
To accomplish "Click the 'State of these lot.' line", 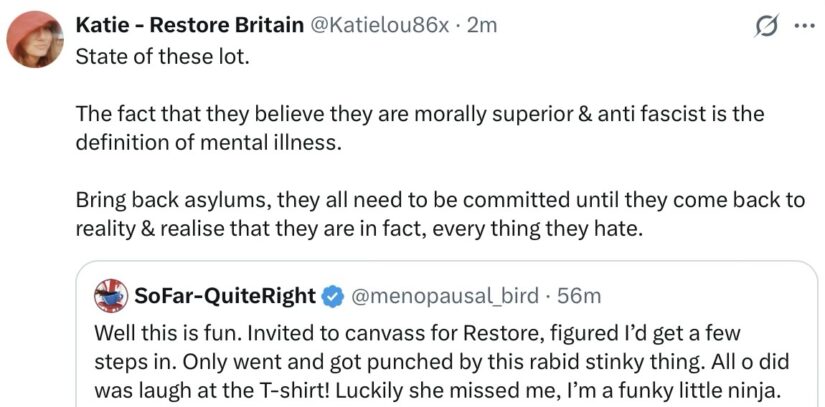I will coord(162,56).
